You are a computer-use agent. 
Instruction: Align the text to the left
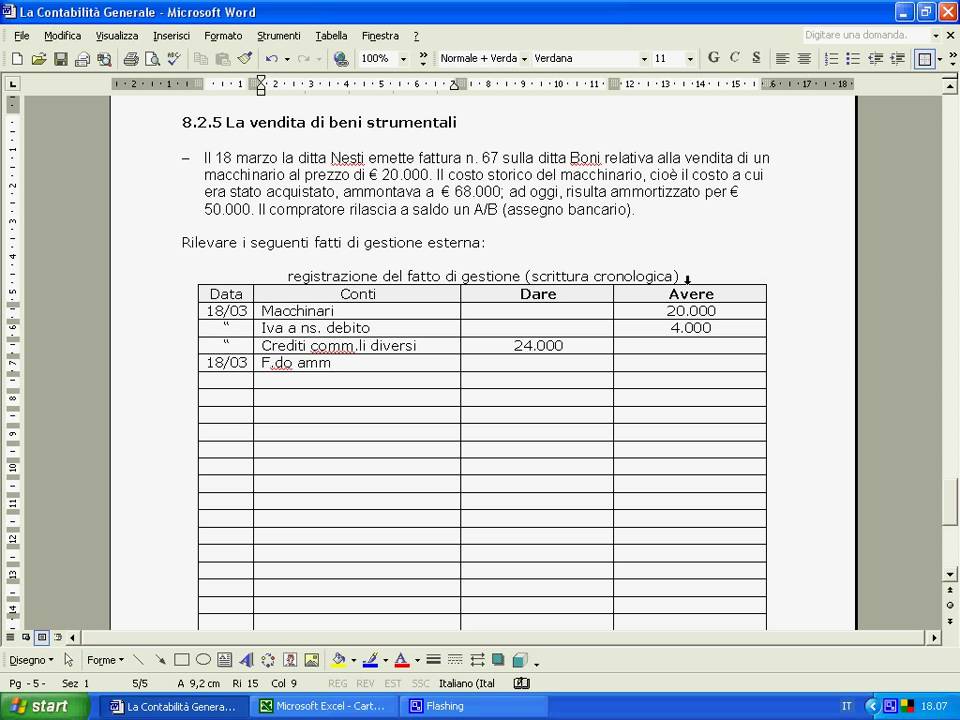(782, 59)
